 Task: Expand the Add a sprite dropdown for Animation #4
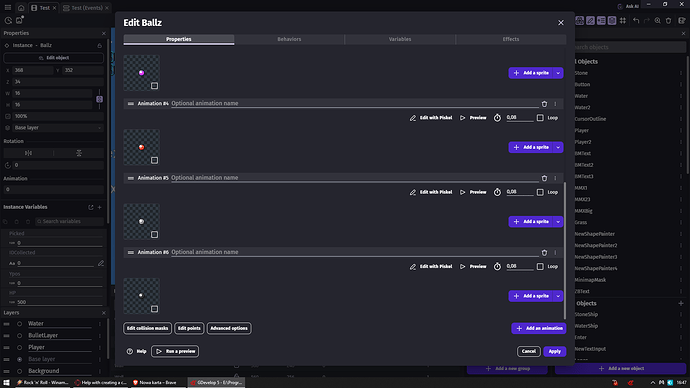pos(558,147)
